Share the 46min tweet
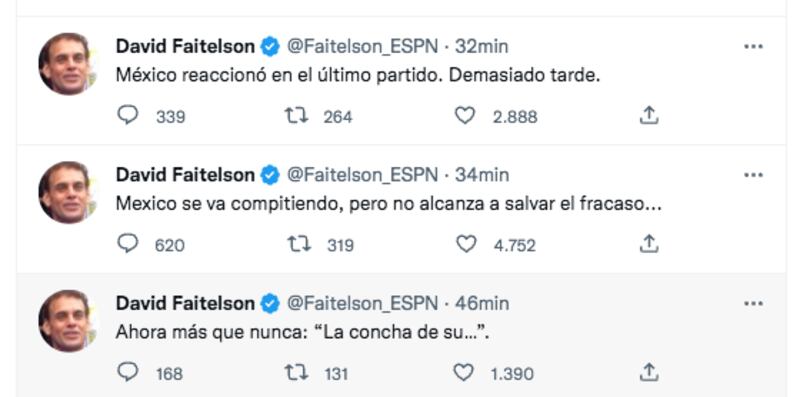800x397 pixels. (648, 372)
